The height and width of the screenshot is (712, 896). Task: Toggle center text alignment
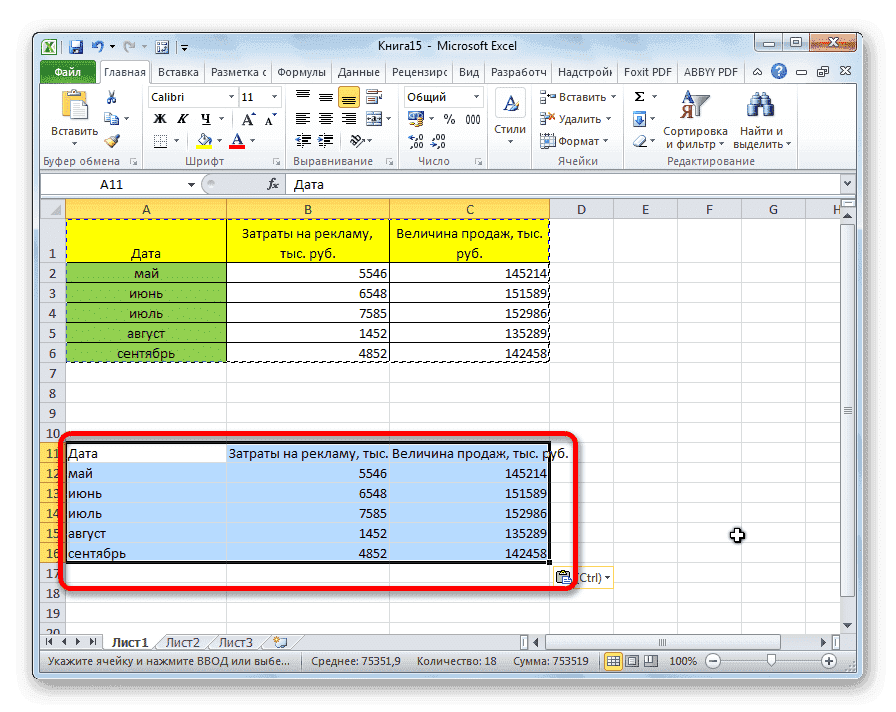(x=324, y=118)
